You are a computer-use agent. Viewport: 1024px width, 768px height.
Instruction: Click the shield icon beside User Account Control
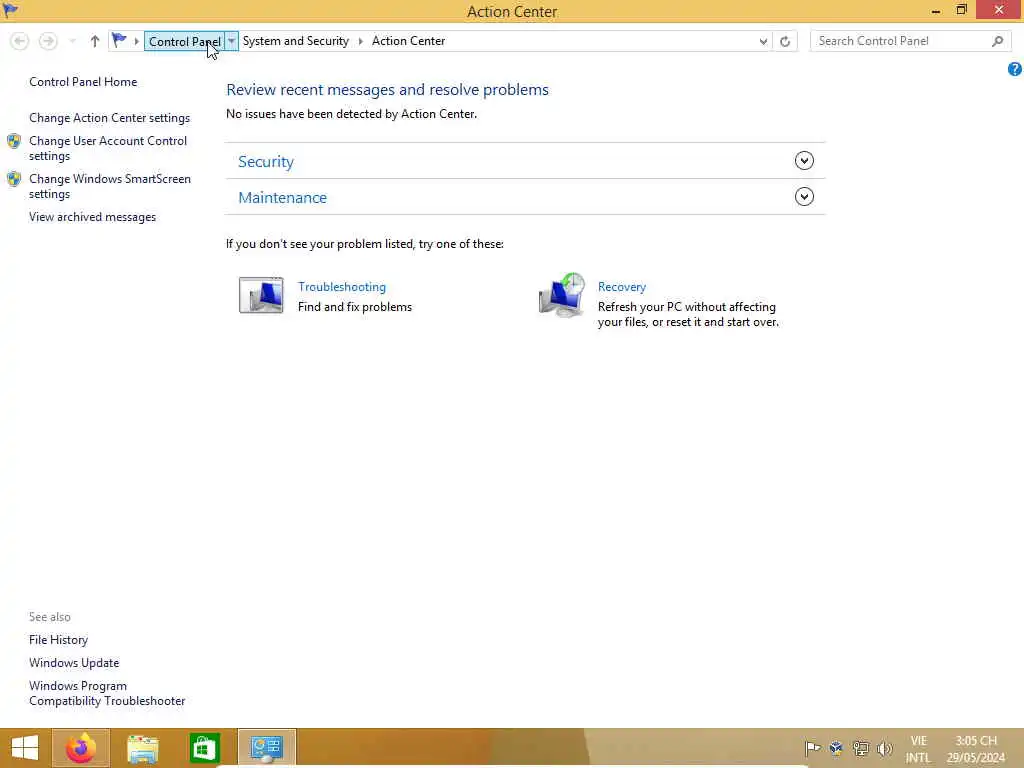point(14,141)
